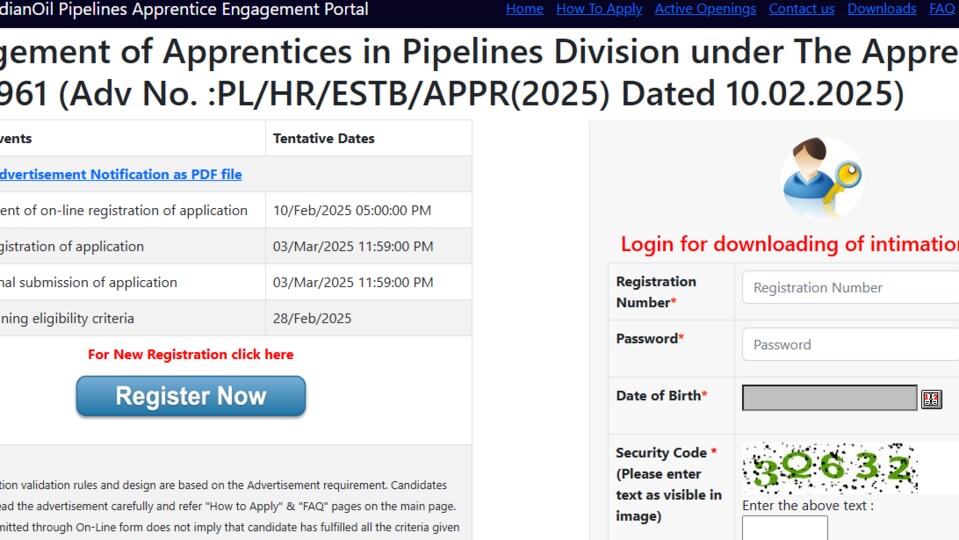Viewport: 959px width, 540px height.
Task: Focus the Registration Number field
Action: (850, 287)
